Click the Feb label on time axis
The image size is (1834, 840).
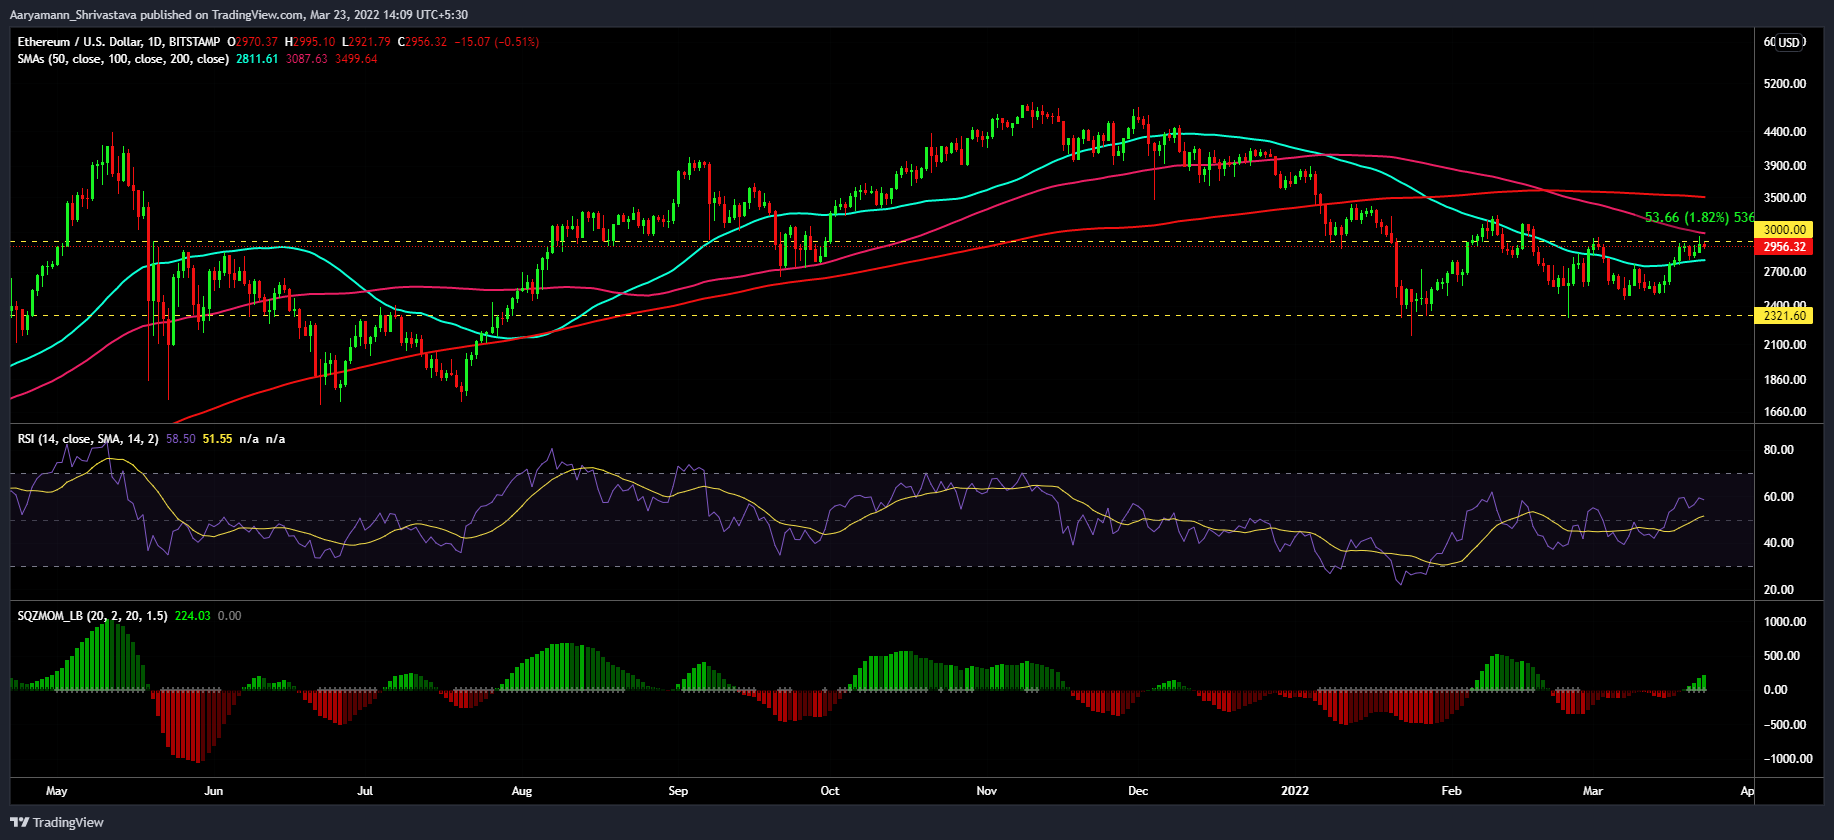(1452, 791)
